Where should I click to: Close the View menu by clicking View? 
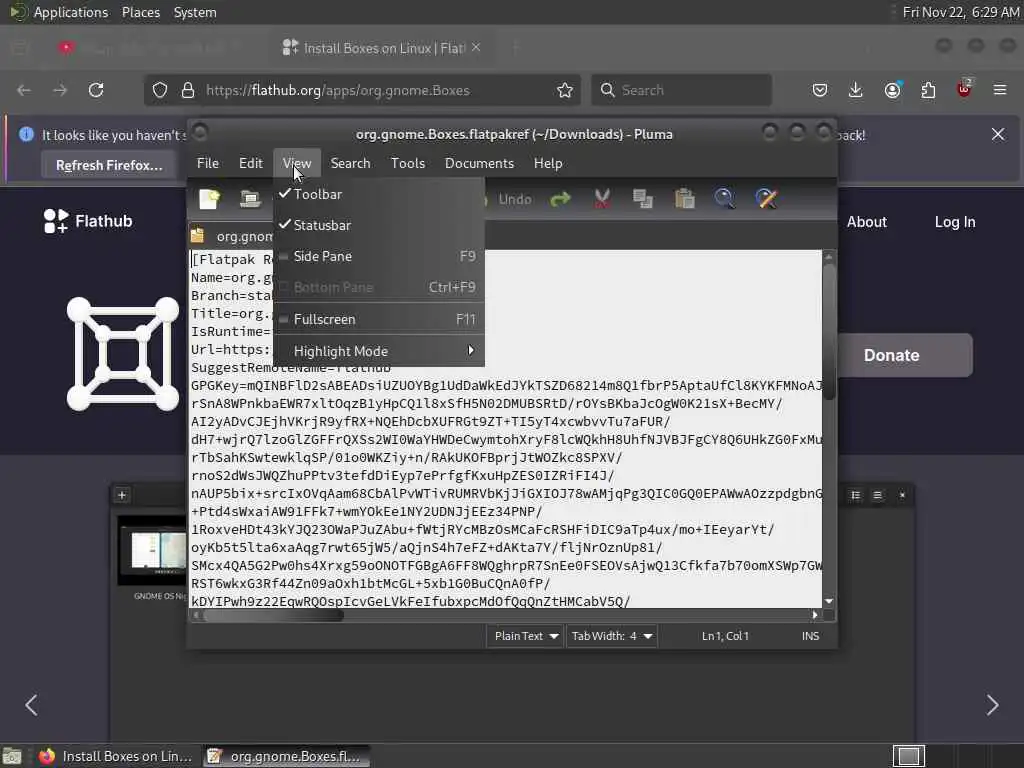297,163
